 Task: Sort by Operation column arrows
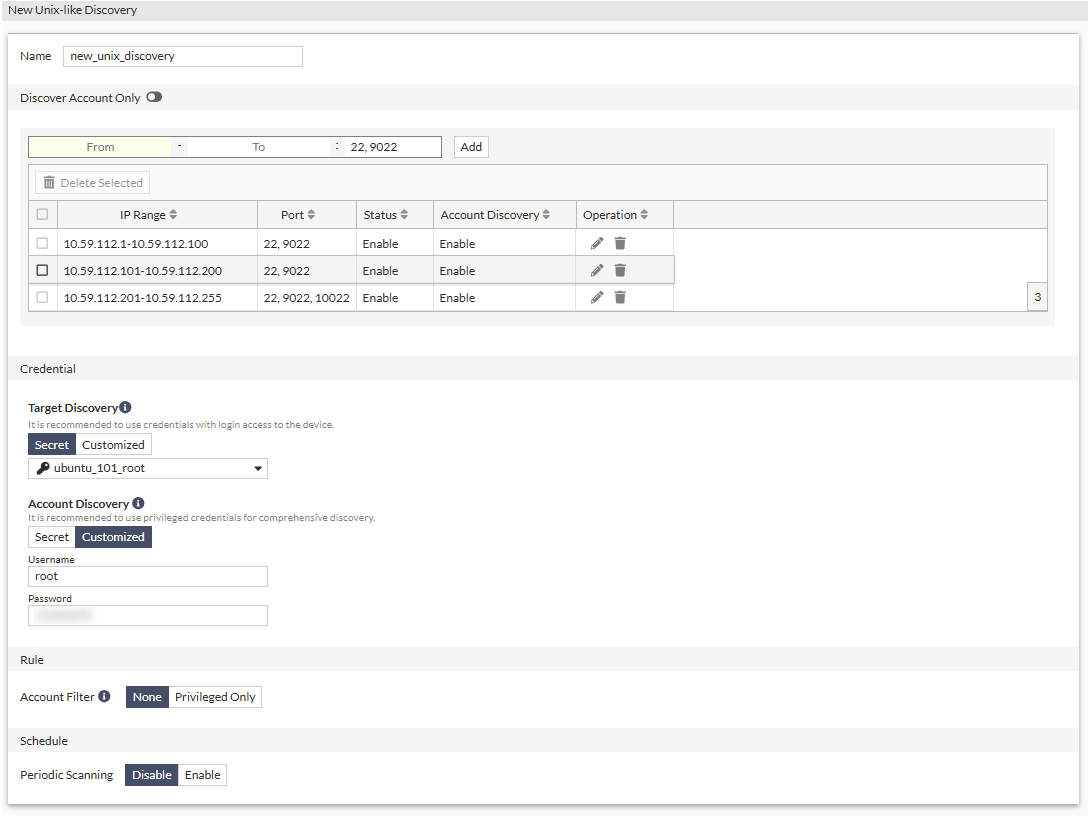coord(645,215)
